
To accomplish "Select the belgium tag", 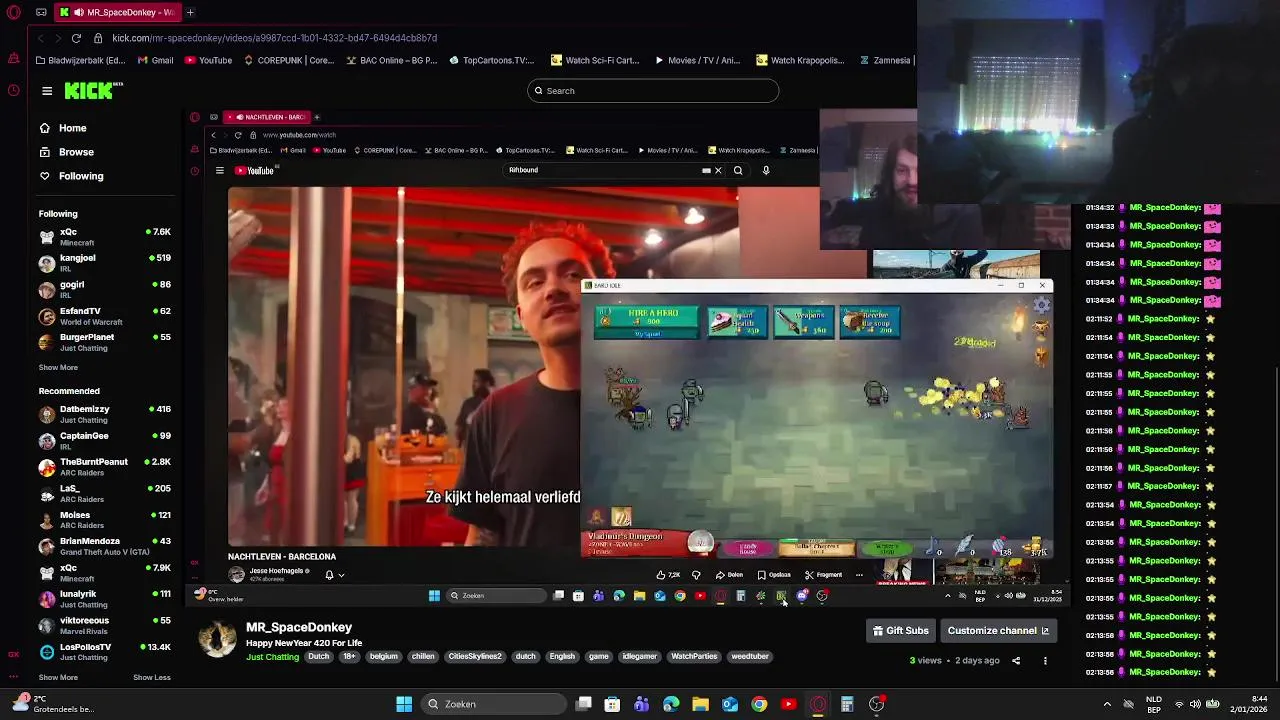I will [x=384, y=657].
